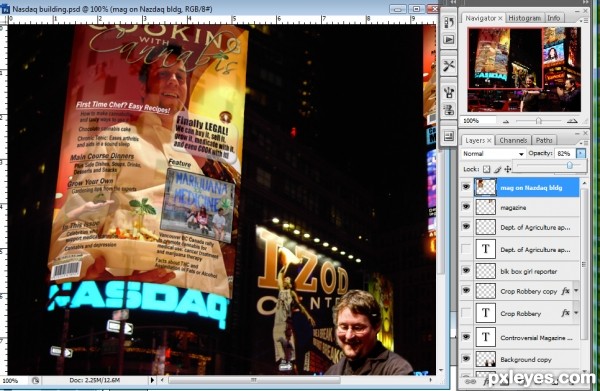Select the Crop Robbery text layer T thumbnail
Screen dimensions: 600x391
pyautogui.click(x=486, y=313)
